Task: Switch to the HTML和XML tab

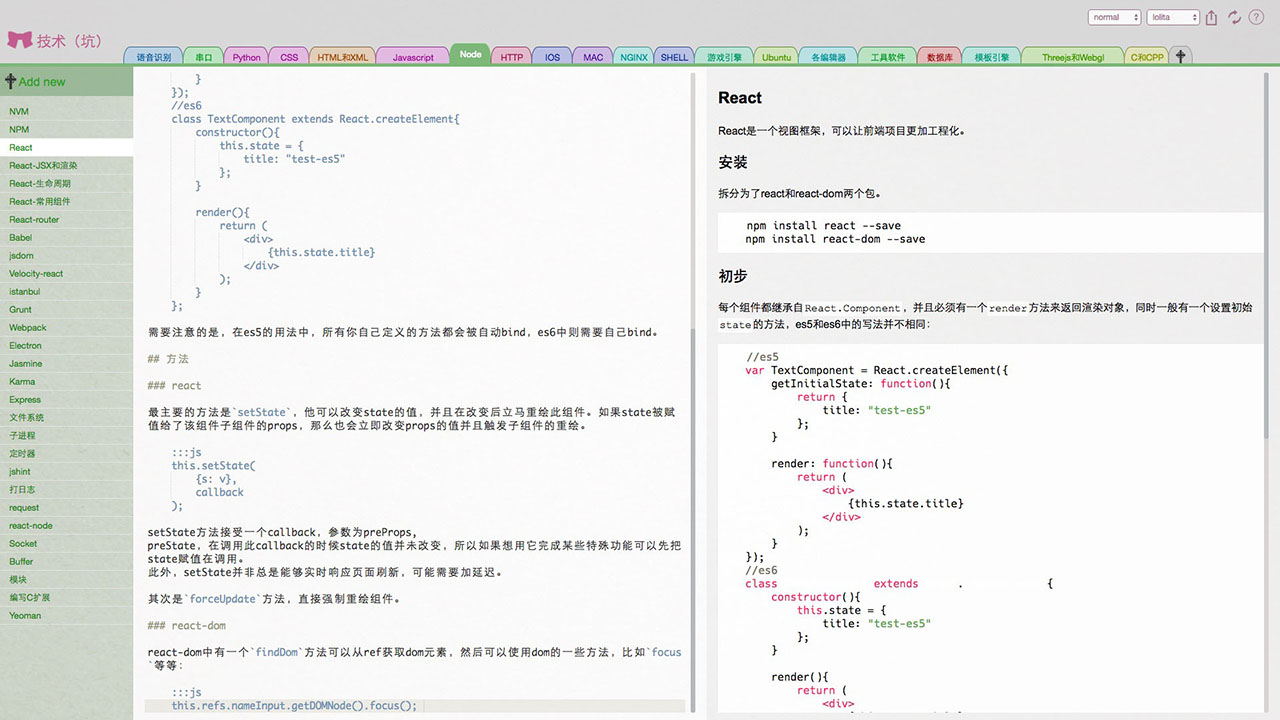Action: [343, 57]
